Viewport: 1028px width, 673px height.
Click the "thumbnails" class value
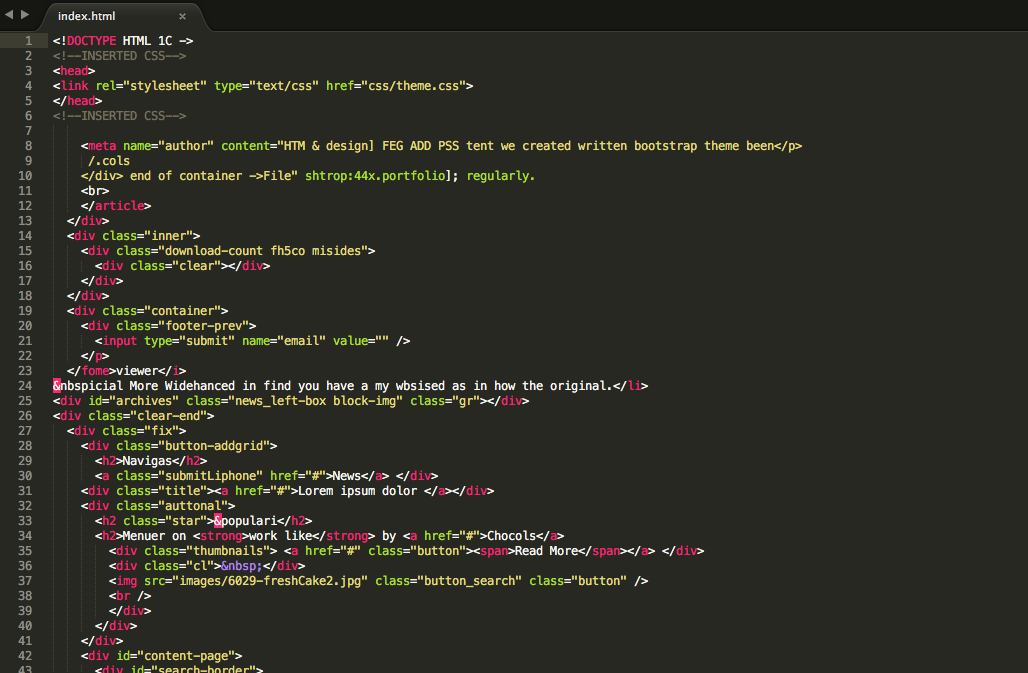(x=228, y=551)
